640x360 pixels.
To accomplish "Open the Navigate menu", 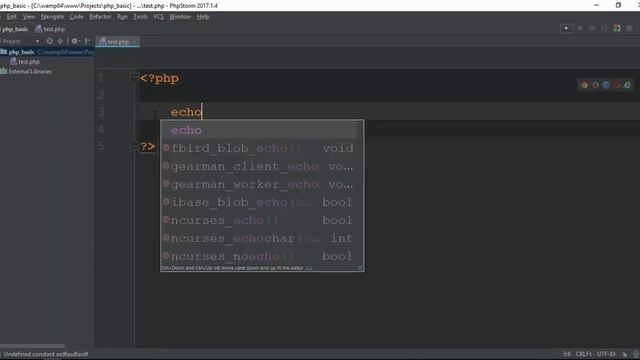I will tap(52, 17).
